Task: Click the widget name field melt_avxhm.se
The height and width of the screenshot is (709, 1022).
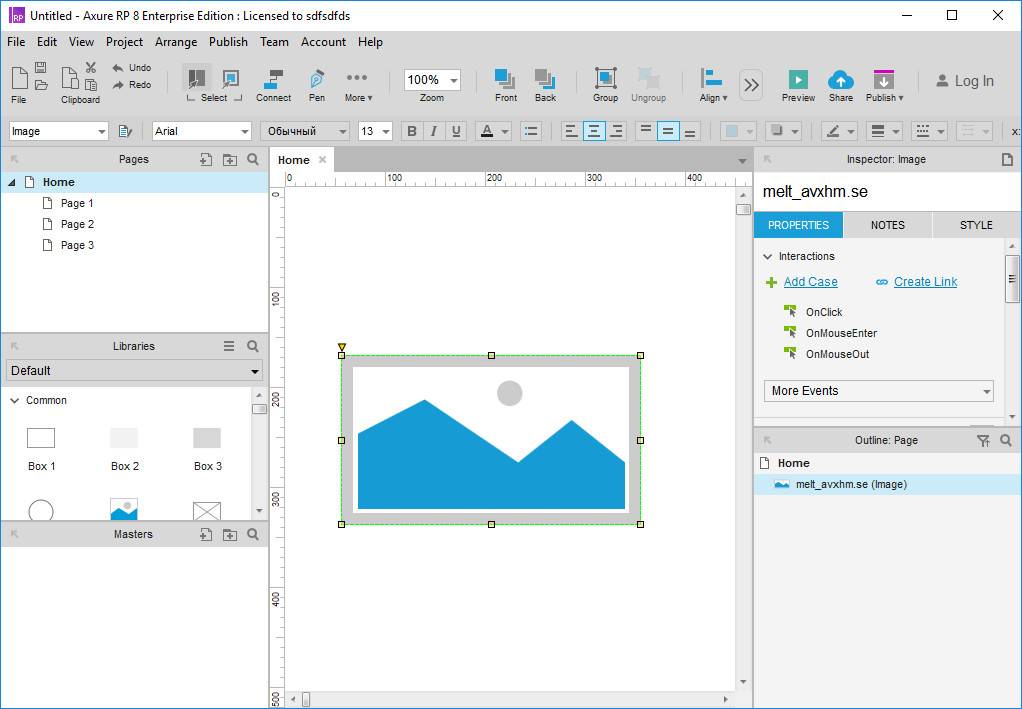Action: coord(887,192)
